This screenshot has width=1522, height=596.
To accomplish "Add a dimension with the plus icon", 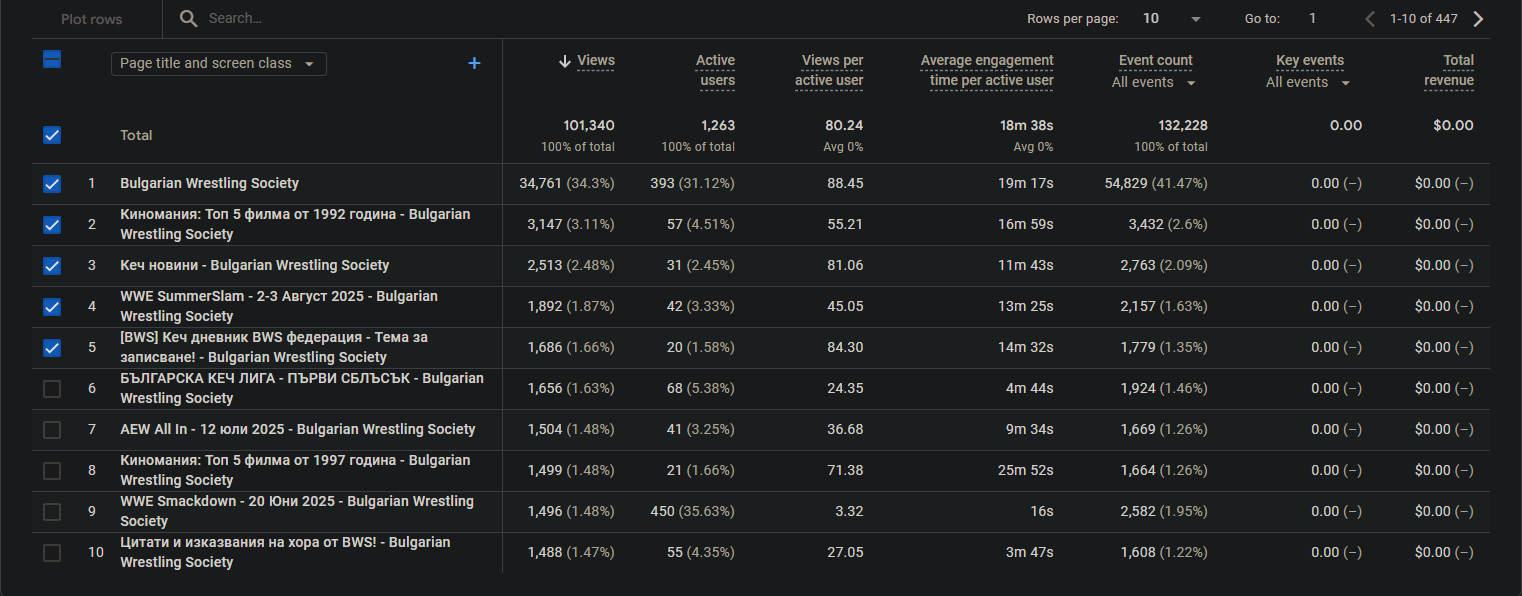I will click(474, 63).
